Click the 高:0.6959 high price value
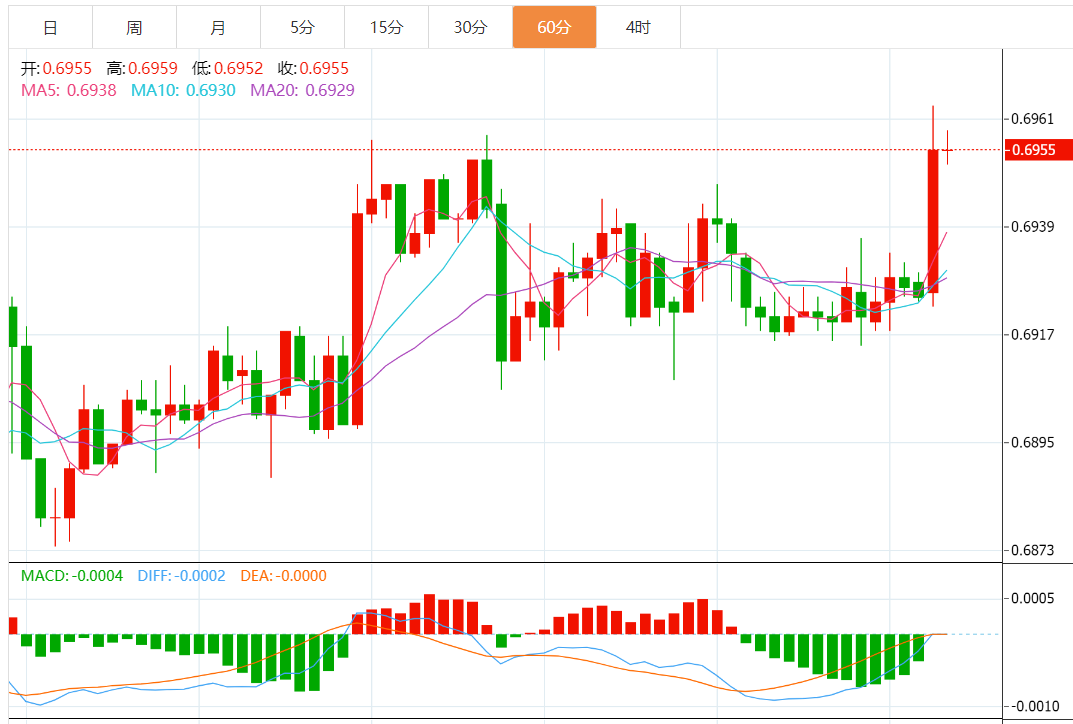Image resolution: width=1073 pixels, height=724 pixels. pyautogui.click(x=142, y=68)
